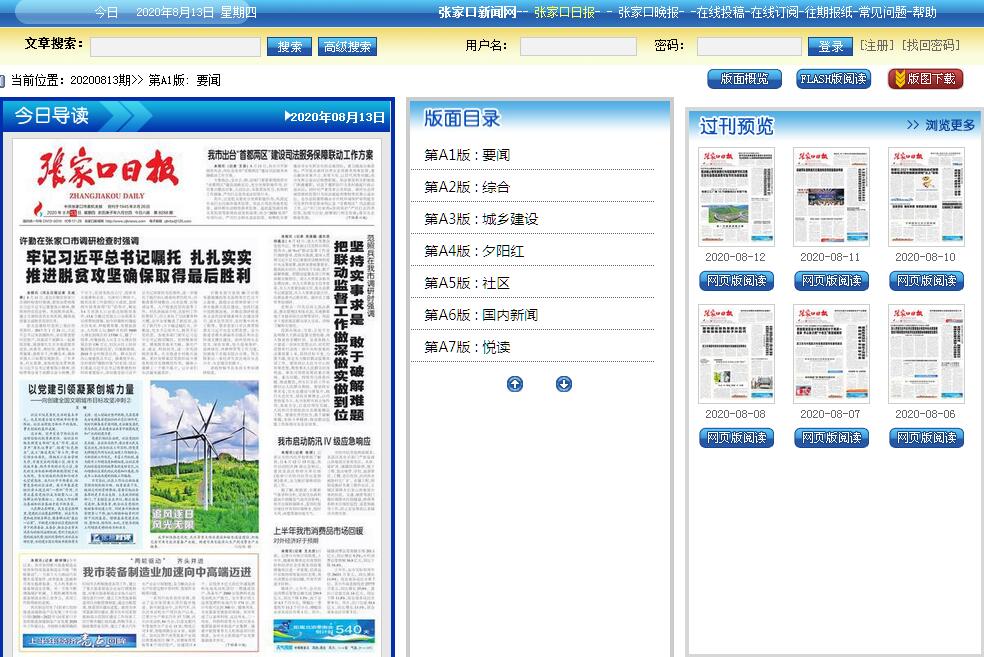Viewport: 984px width, 657px height.
Task: Click the 浏览更多 link with arrows
Action: pyautogui.click(x=940, y=125)
